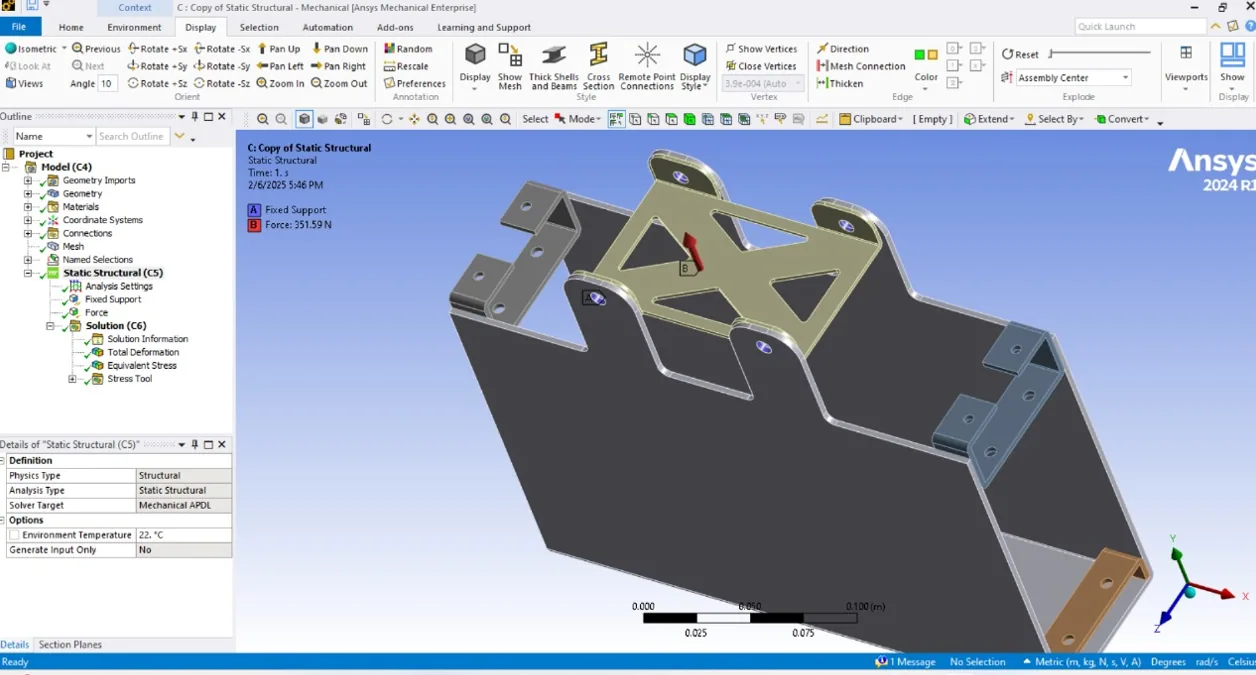Pin the Details panel

click(195, 444)
